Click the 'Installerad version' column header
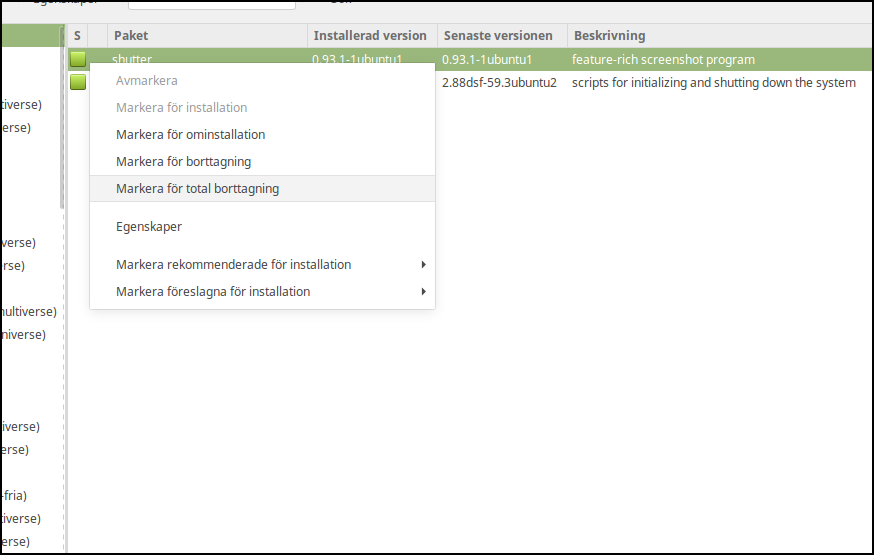This screenshot has height=555, width=874. click(370, 36)
